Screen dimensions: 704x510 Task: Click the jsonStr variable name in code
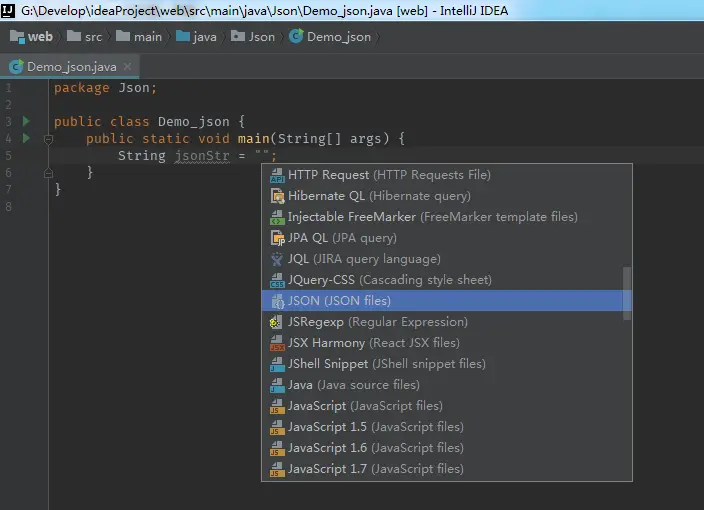[202, 156]
